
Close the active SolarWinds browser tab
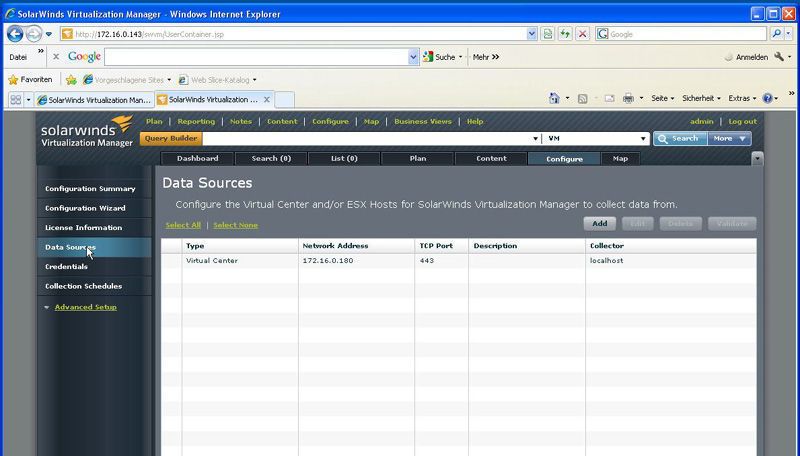click(266, 99)
